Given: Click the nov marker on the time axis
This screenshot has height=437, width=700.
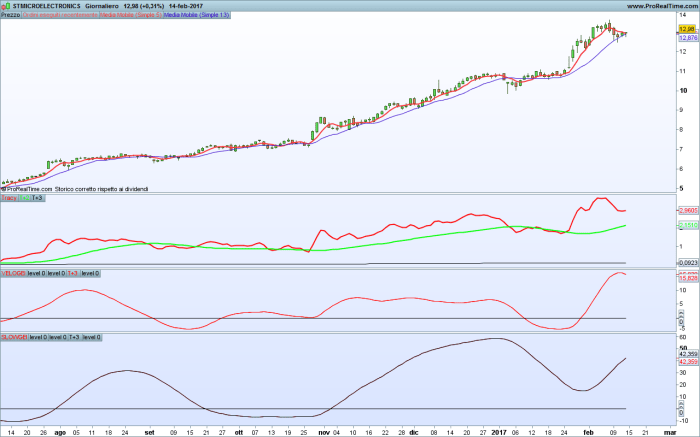Looking at the screenshot, I should tap(323, 429).
